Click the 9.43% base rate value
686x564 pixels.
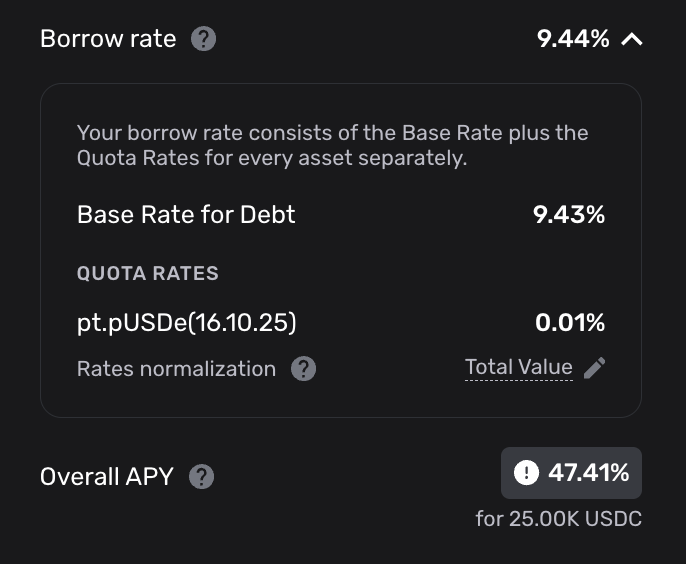(x=569, y=215)
